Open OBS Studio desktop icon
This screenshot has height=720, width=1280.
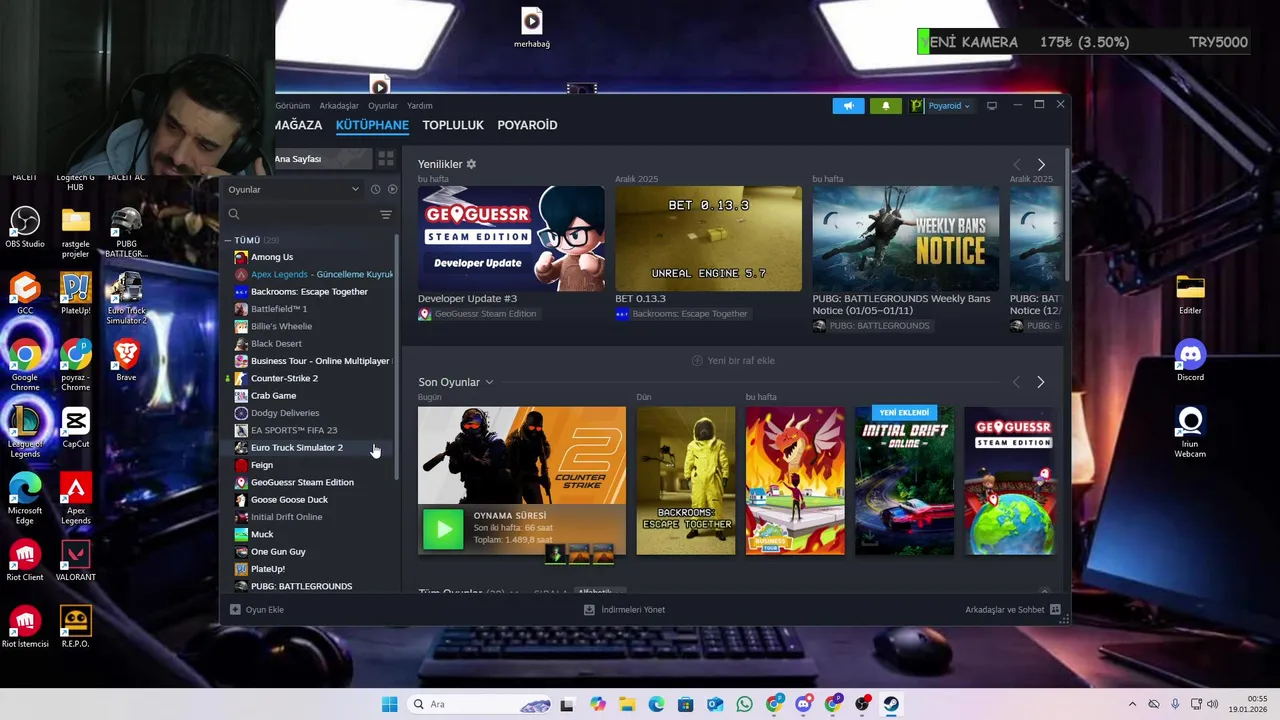coord(25,227)
